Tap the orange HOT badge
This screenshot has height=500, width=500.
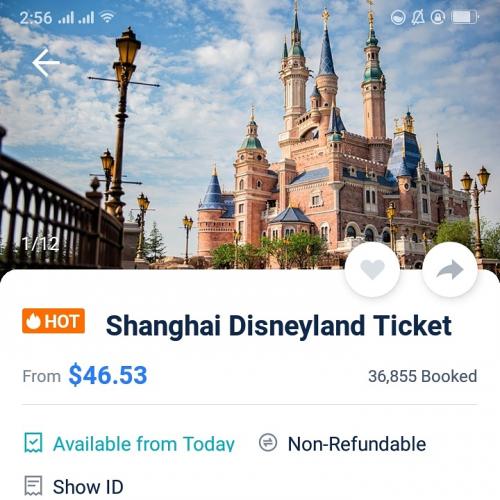click(53, 321)
